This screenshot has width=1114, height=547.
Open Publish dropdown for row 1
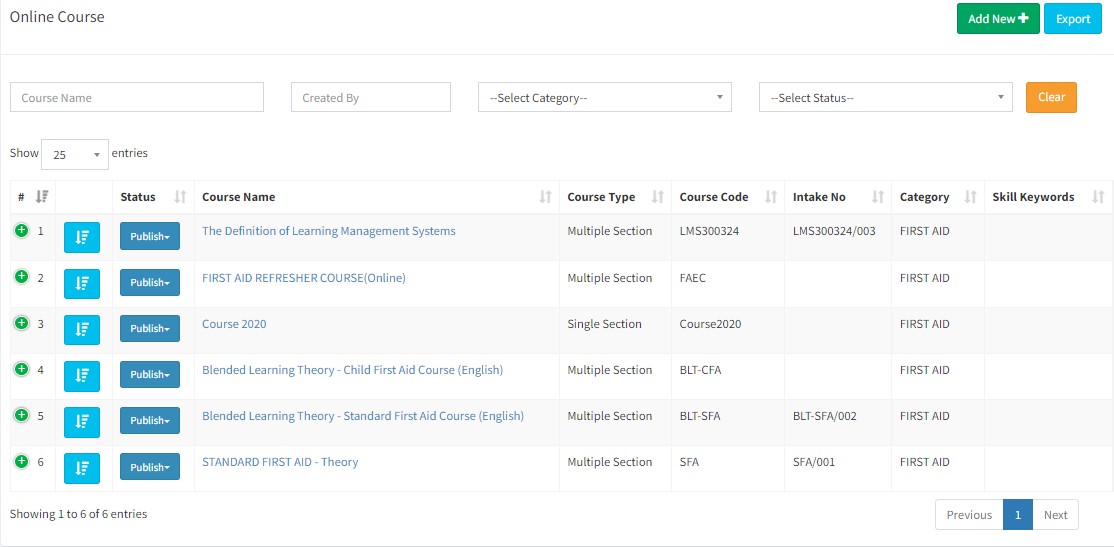[x=149, y=237]
